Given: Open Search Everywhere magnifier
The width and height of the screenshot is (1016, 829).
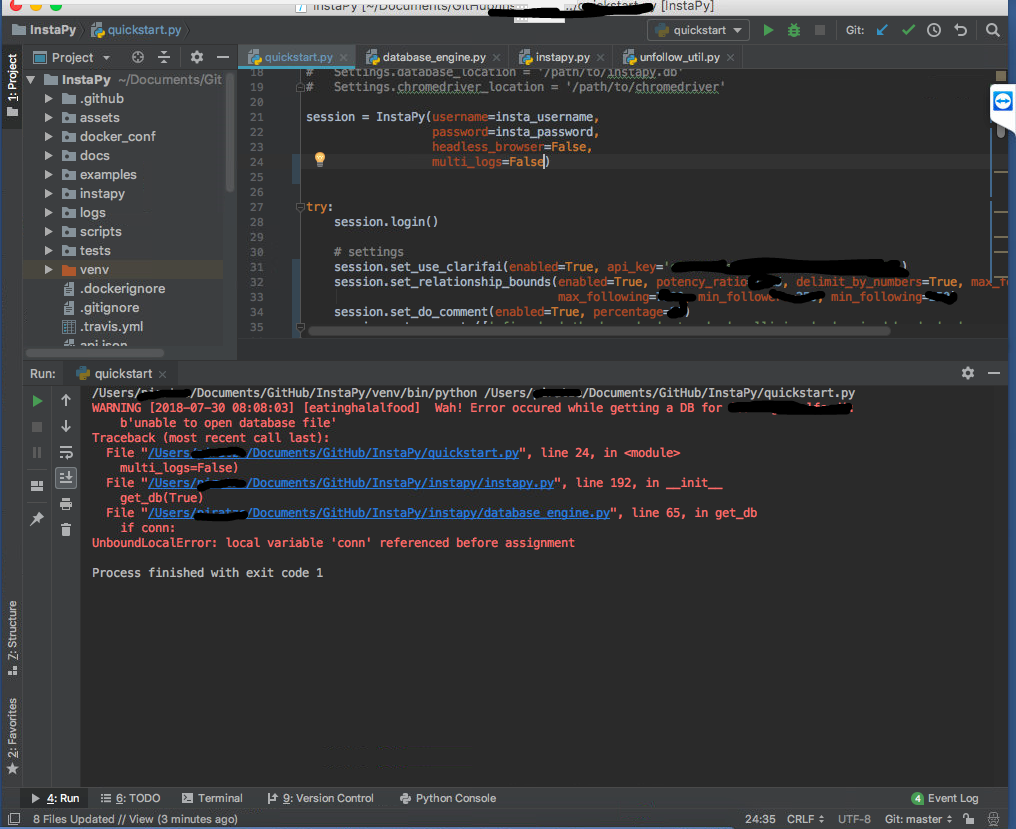Looking at the screenshot, I should [x=992, y=30].
